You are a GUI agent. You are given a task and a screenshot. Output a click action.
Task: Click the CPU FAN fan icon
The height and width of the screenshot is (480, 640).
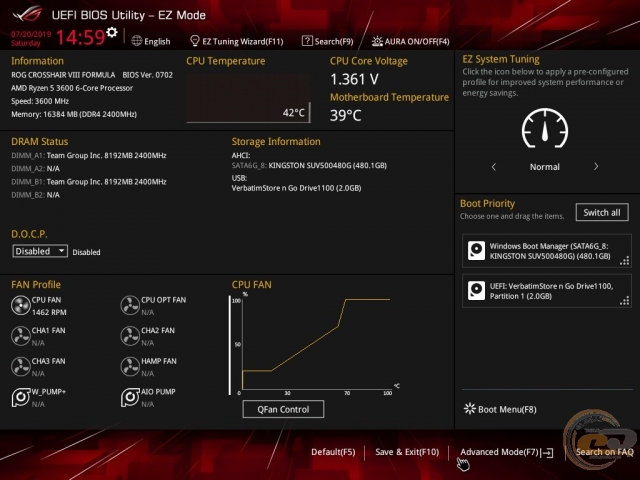click(x=20, y=305)
